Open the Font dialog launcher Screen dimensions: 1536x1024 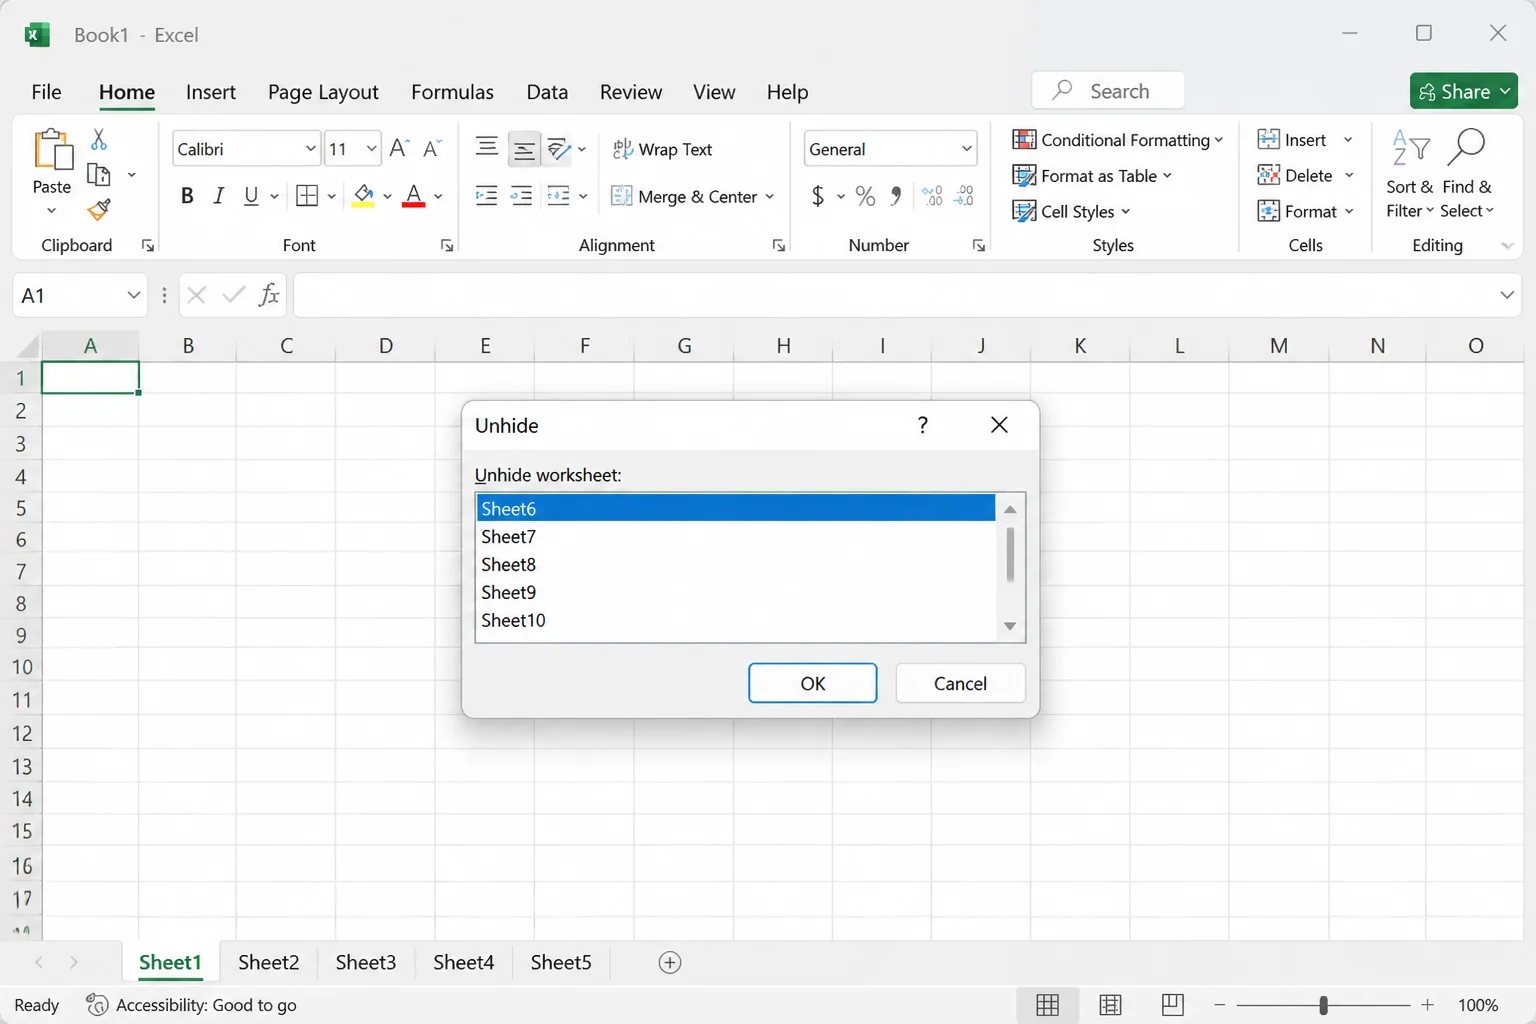pyautogui.click(x=447, y=246)
